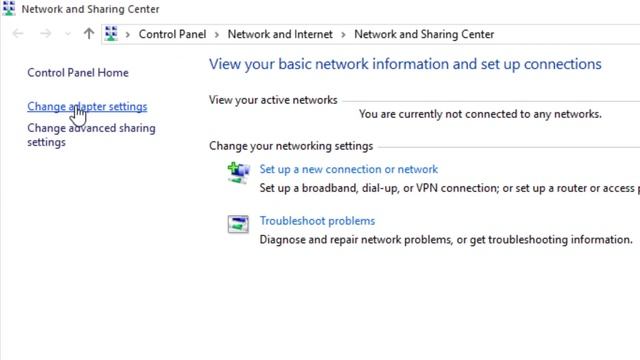Click empty area of the address bar
Viewport: 640px width, 360px height.
pos(567,34)
